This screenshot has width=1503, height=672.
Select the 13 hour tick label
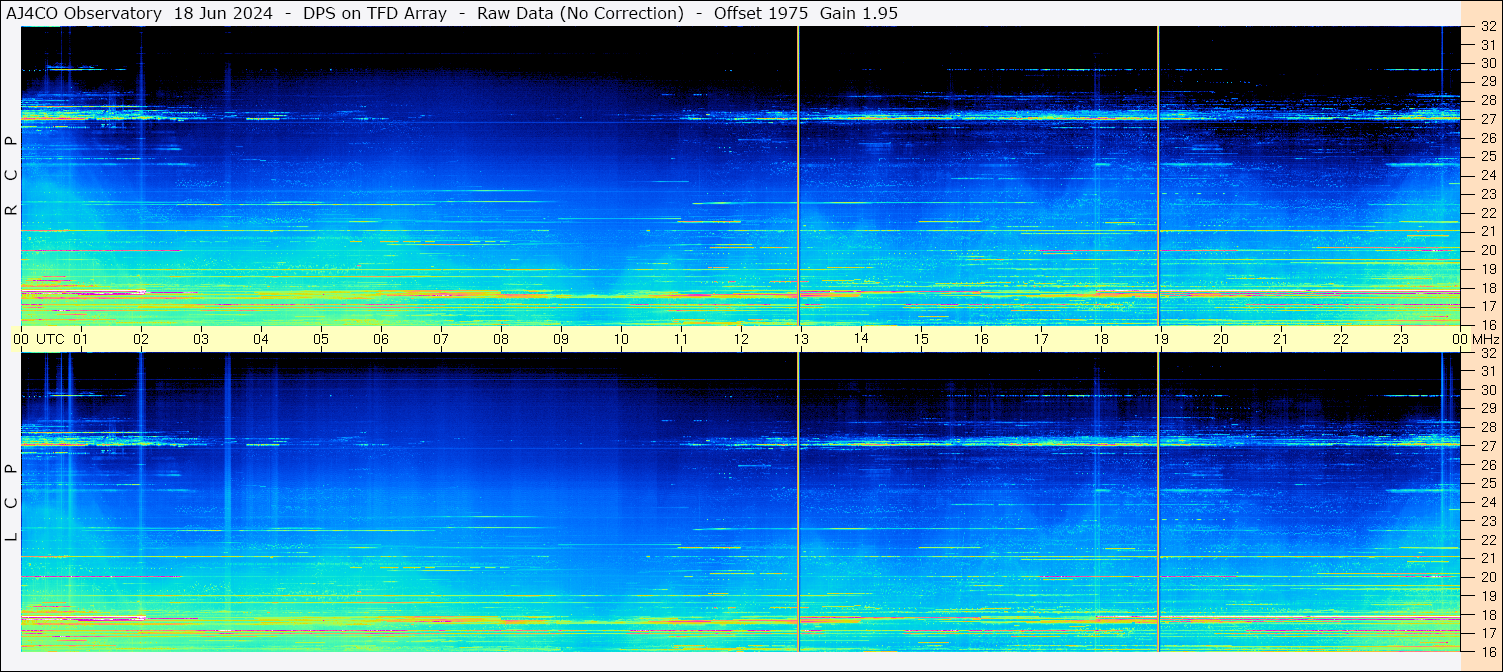801,339
